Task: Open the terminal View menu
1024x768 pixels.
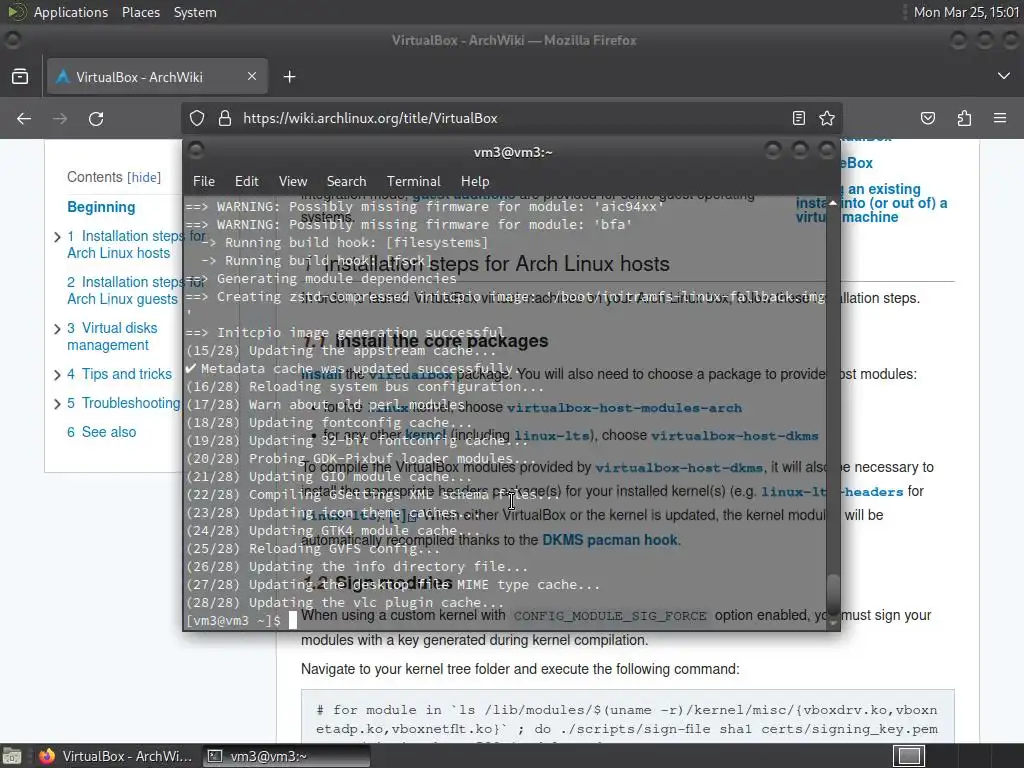Action: point(293,181)
